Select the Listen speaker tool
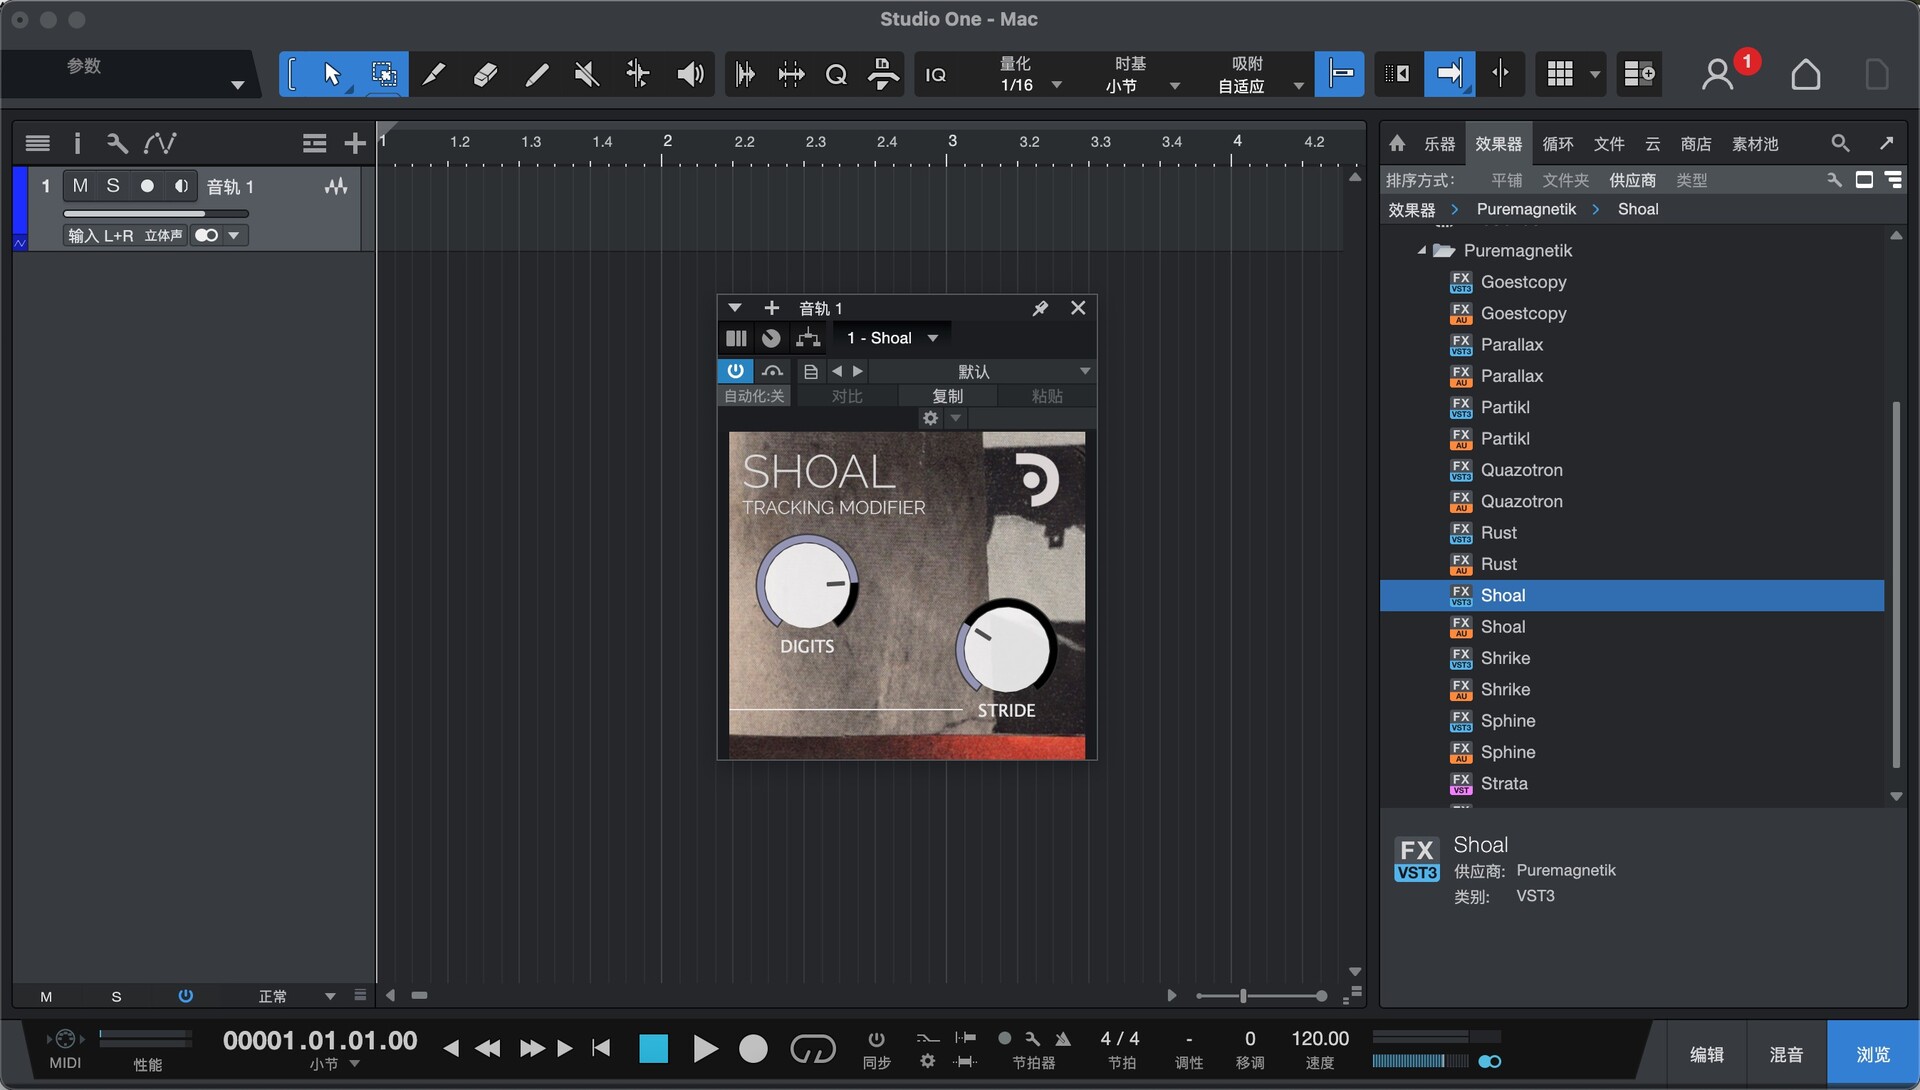The width and height of the screenshot is (1920, 1090). [690, 74]
